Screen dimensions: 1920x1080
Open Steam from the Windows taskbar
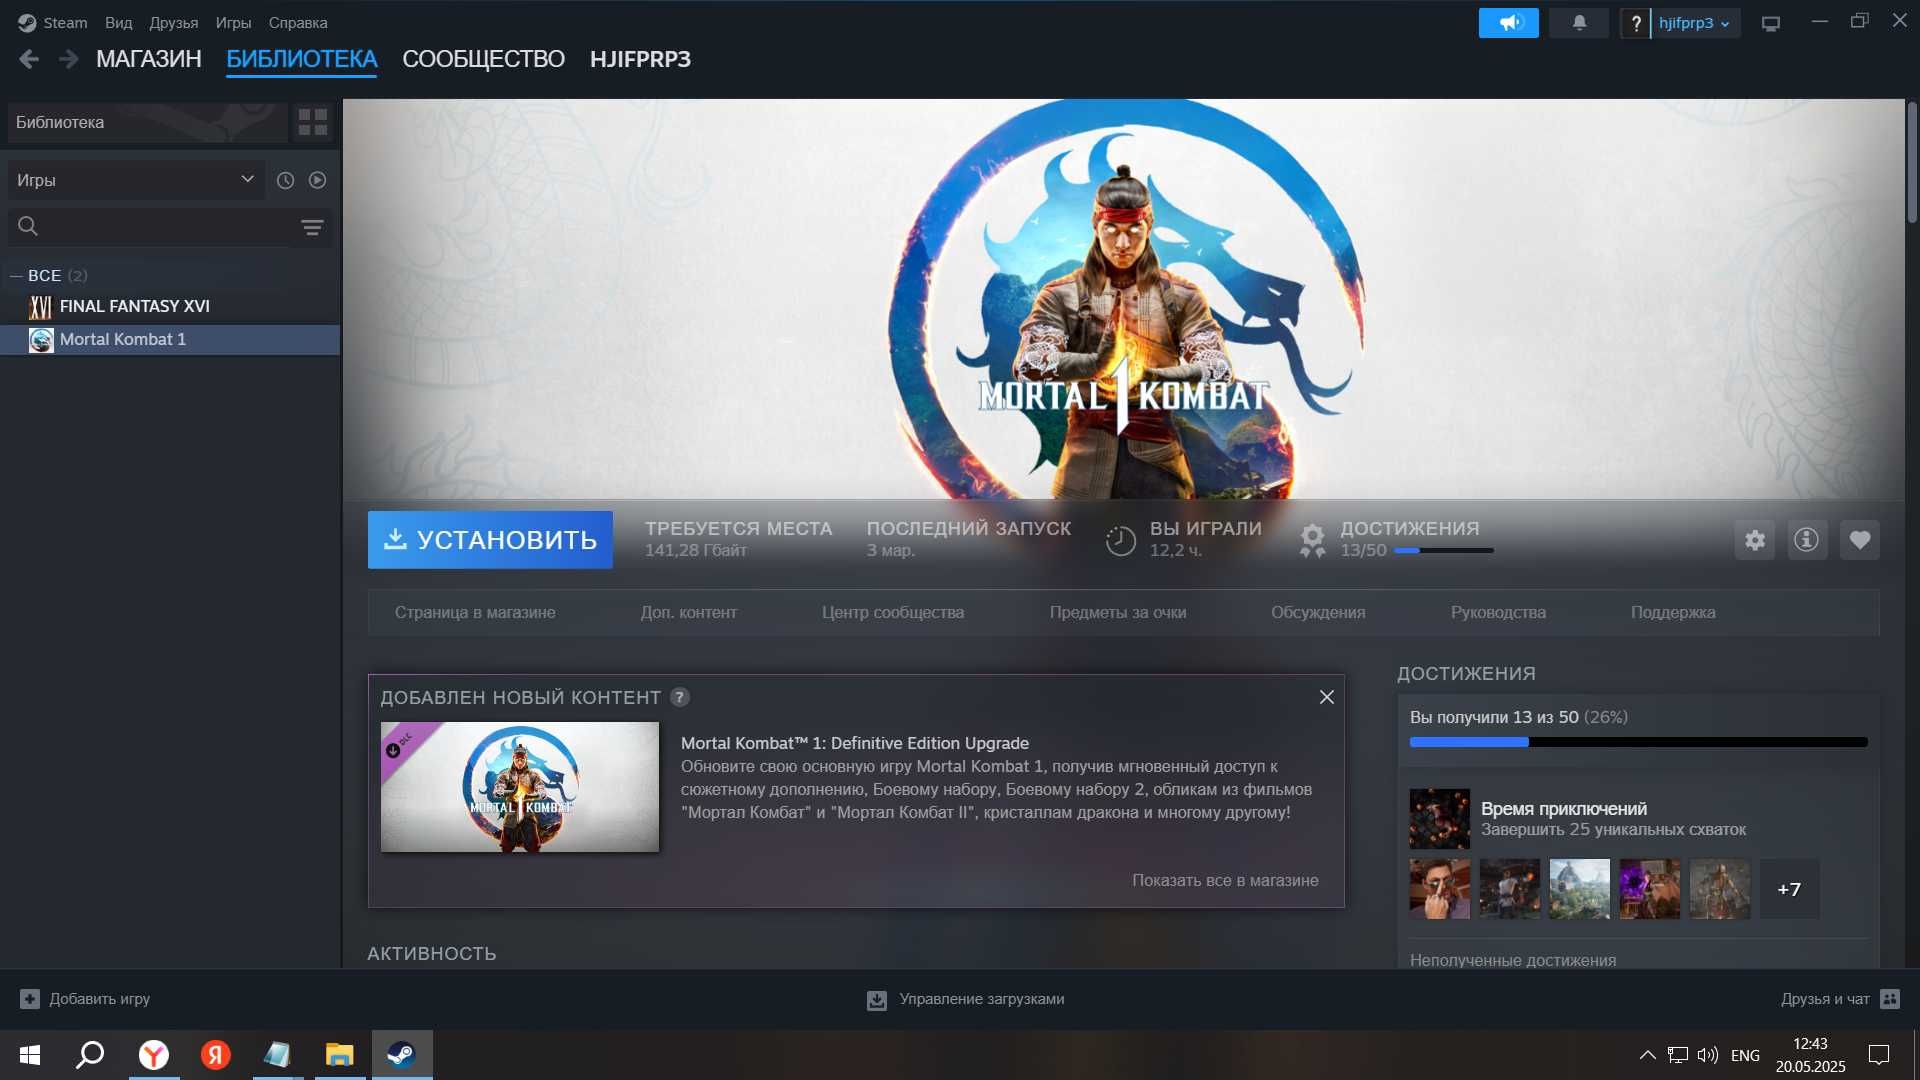[x=402, y=1054]
